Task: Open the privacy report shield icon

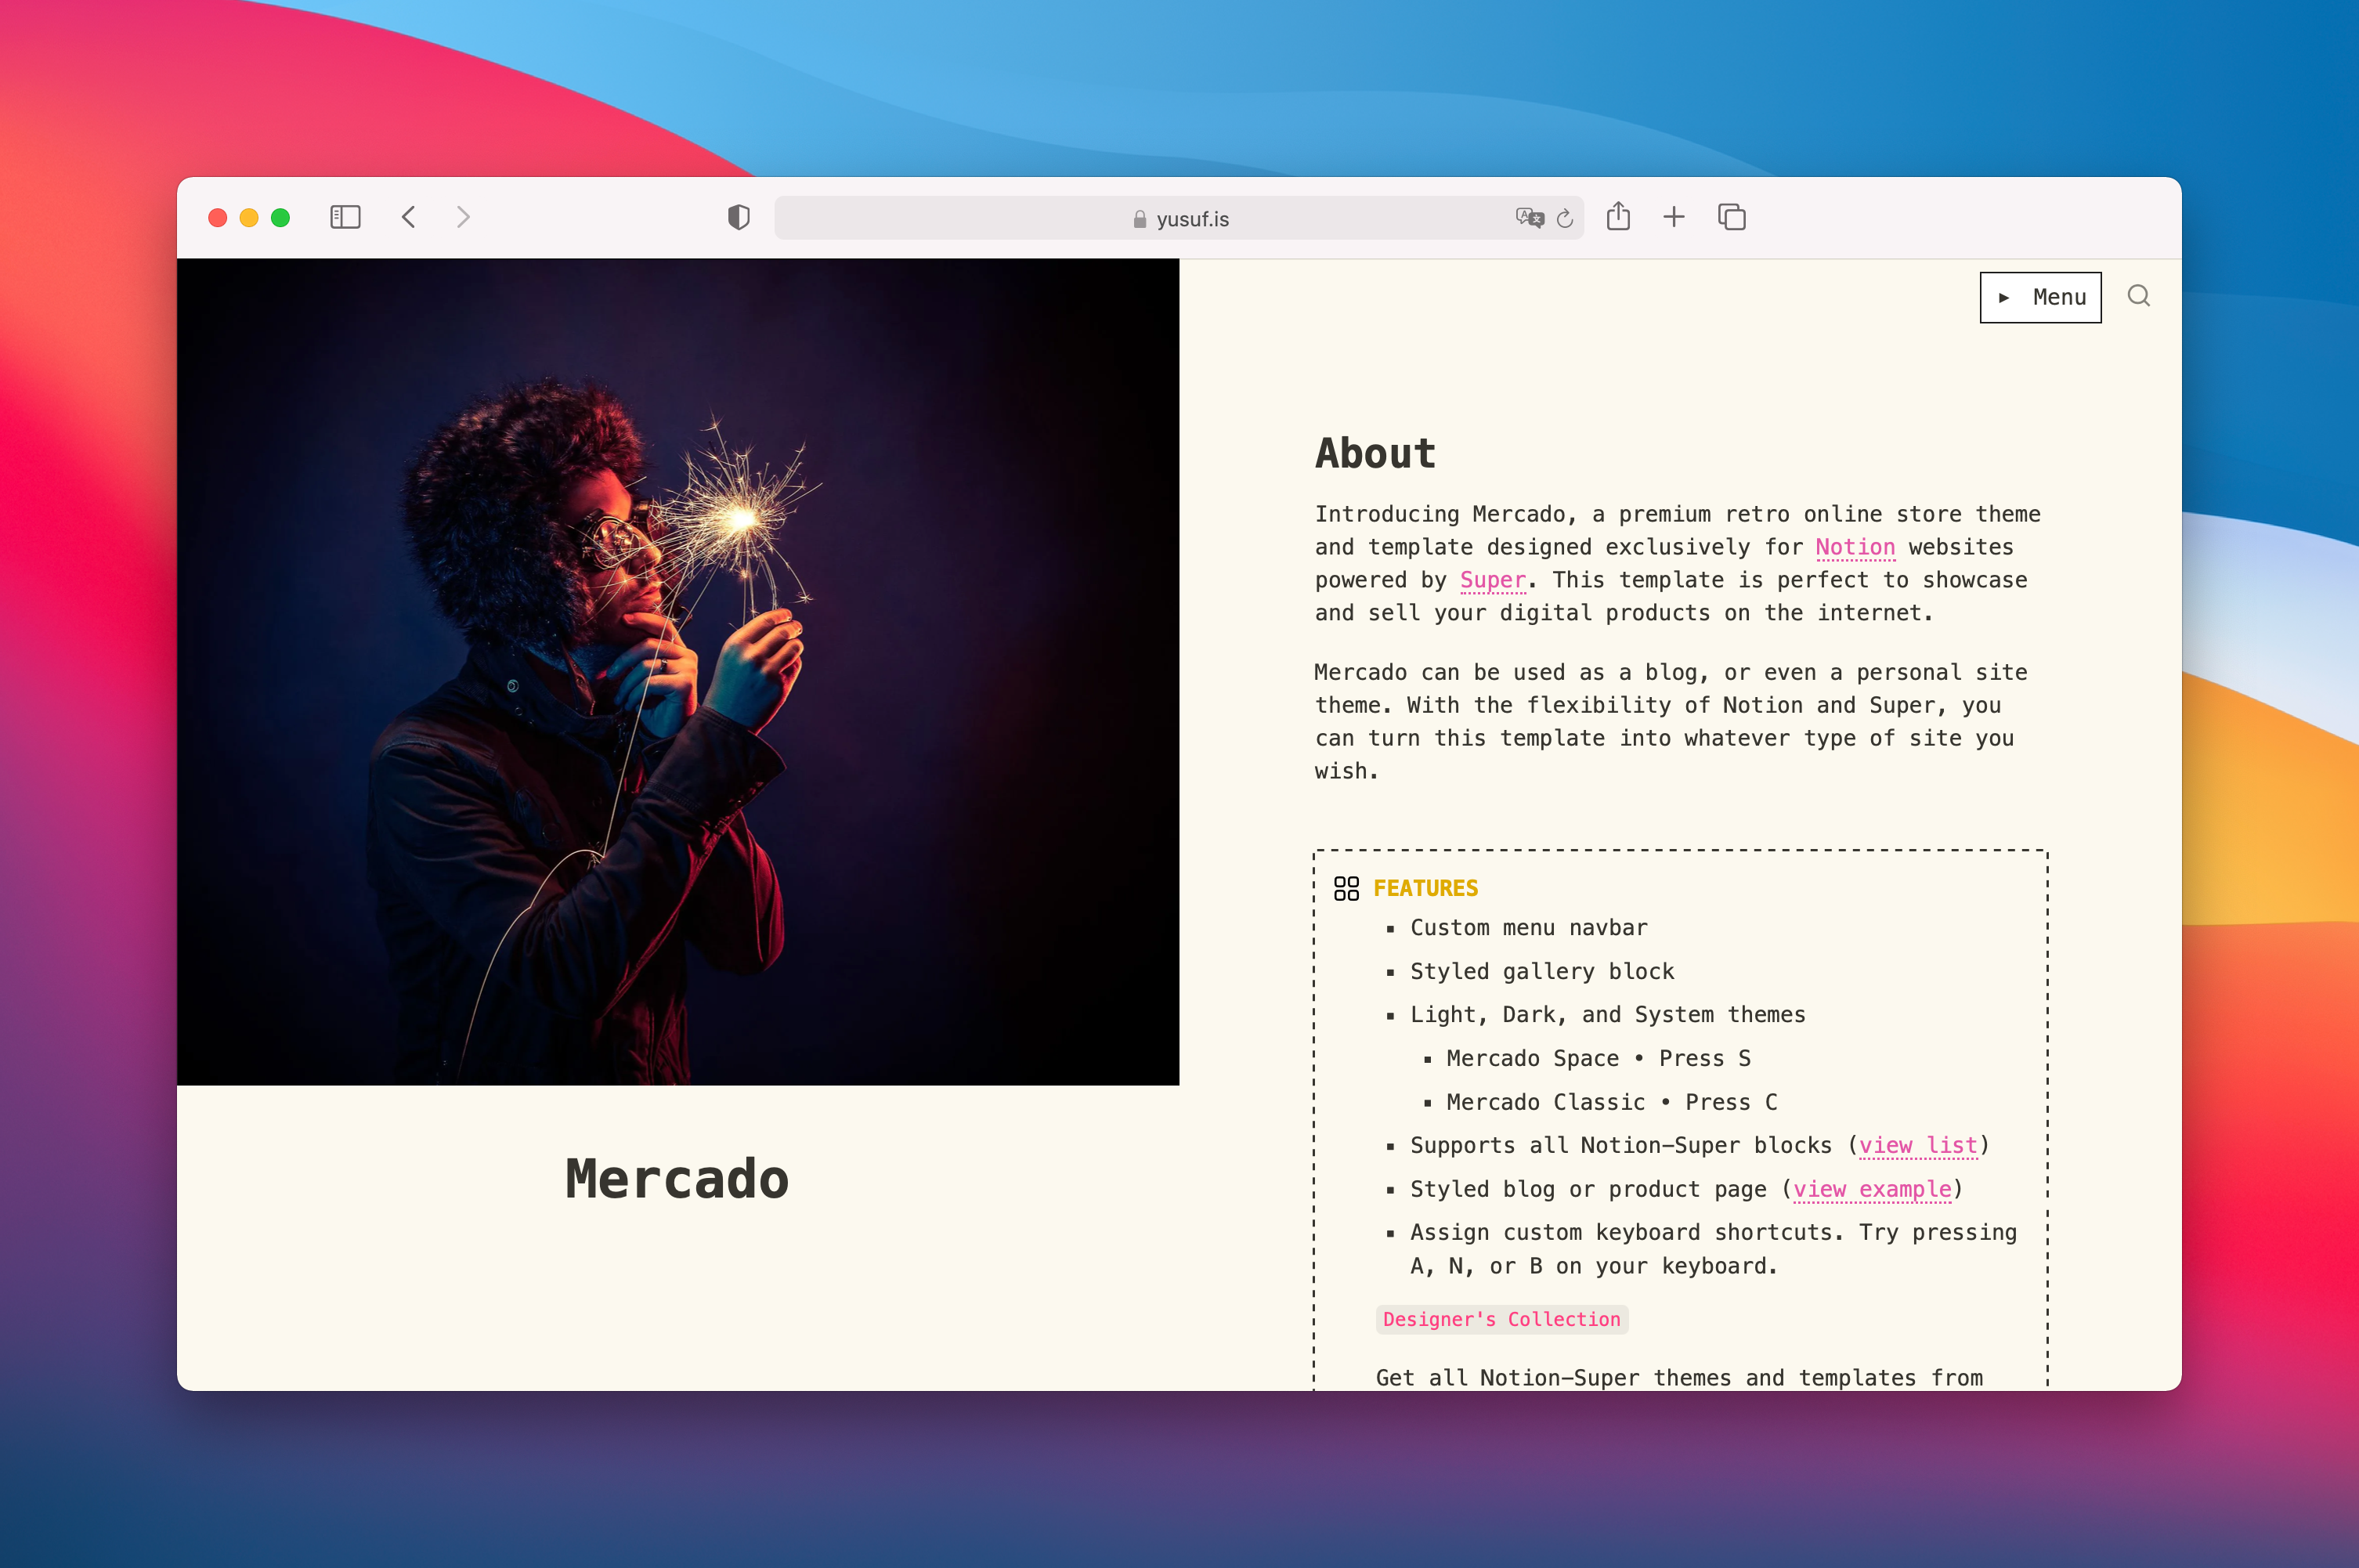Action: click(x=738, y=217)
